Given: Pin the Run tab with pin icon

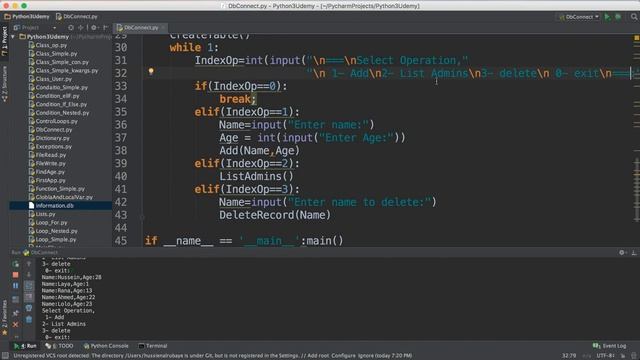Looking at the screenshot, I should click(x=16, y=313).
